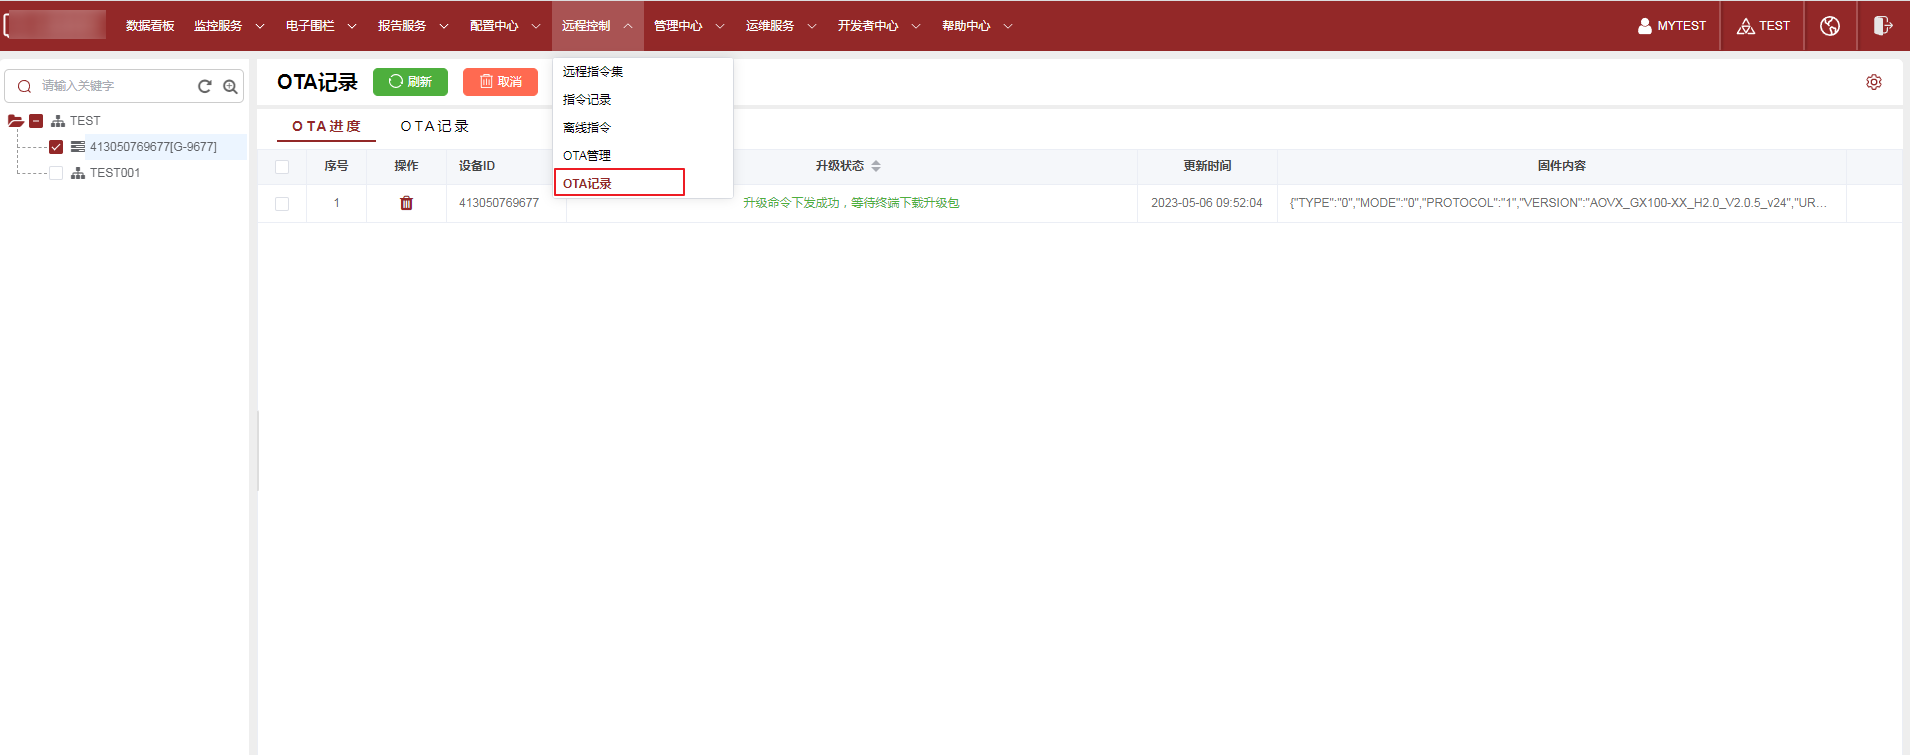Click the logout icon in header

(1882, 26)
